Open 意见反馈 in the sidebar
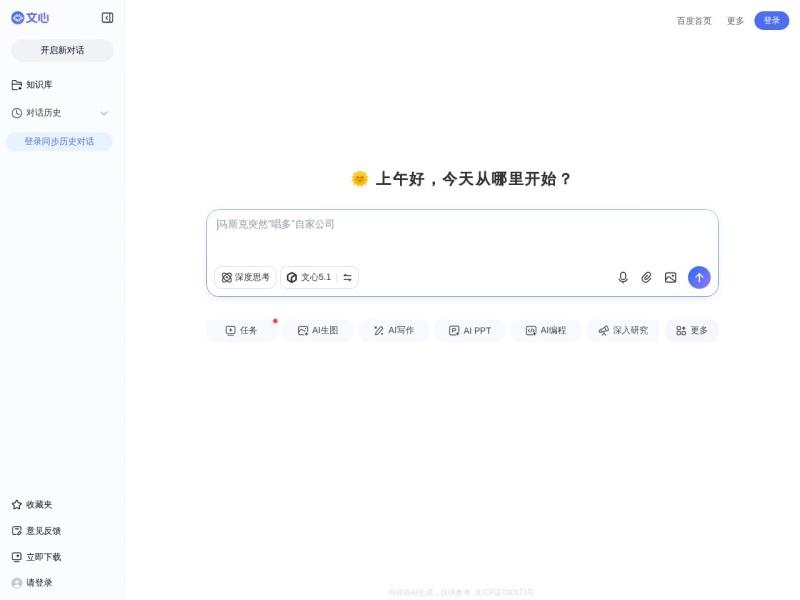The image size is (800, 600). pos(36,531)
